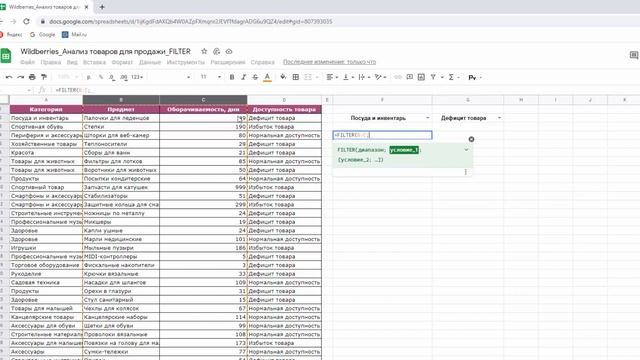Decrease decimal places button
640x360 pixels.
pos(112,77)
